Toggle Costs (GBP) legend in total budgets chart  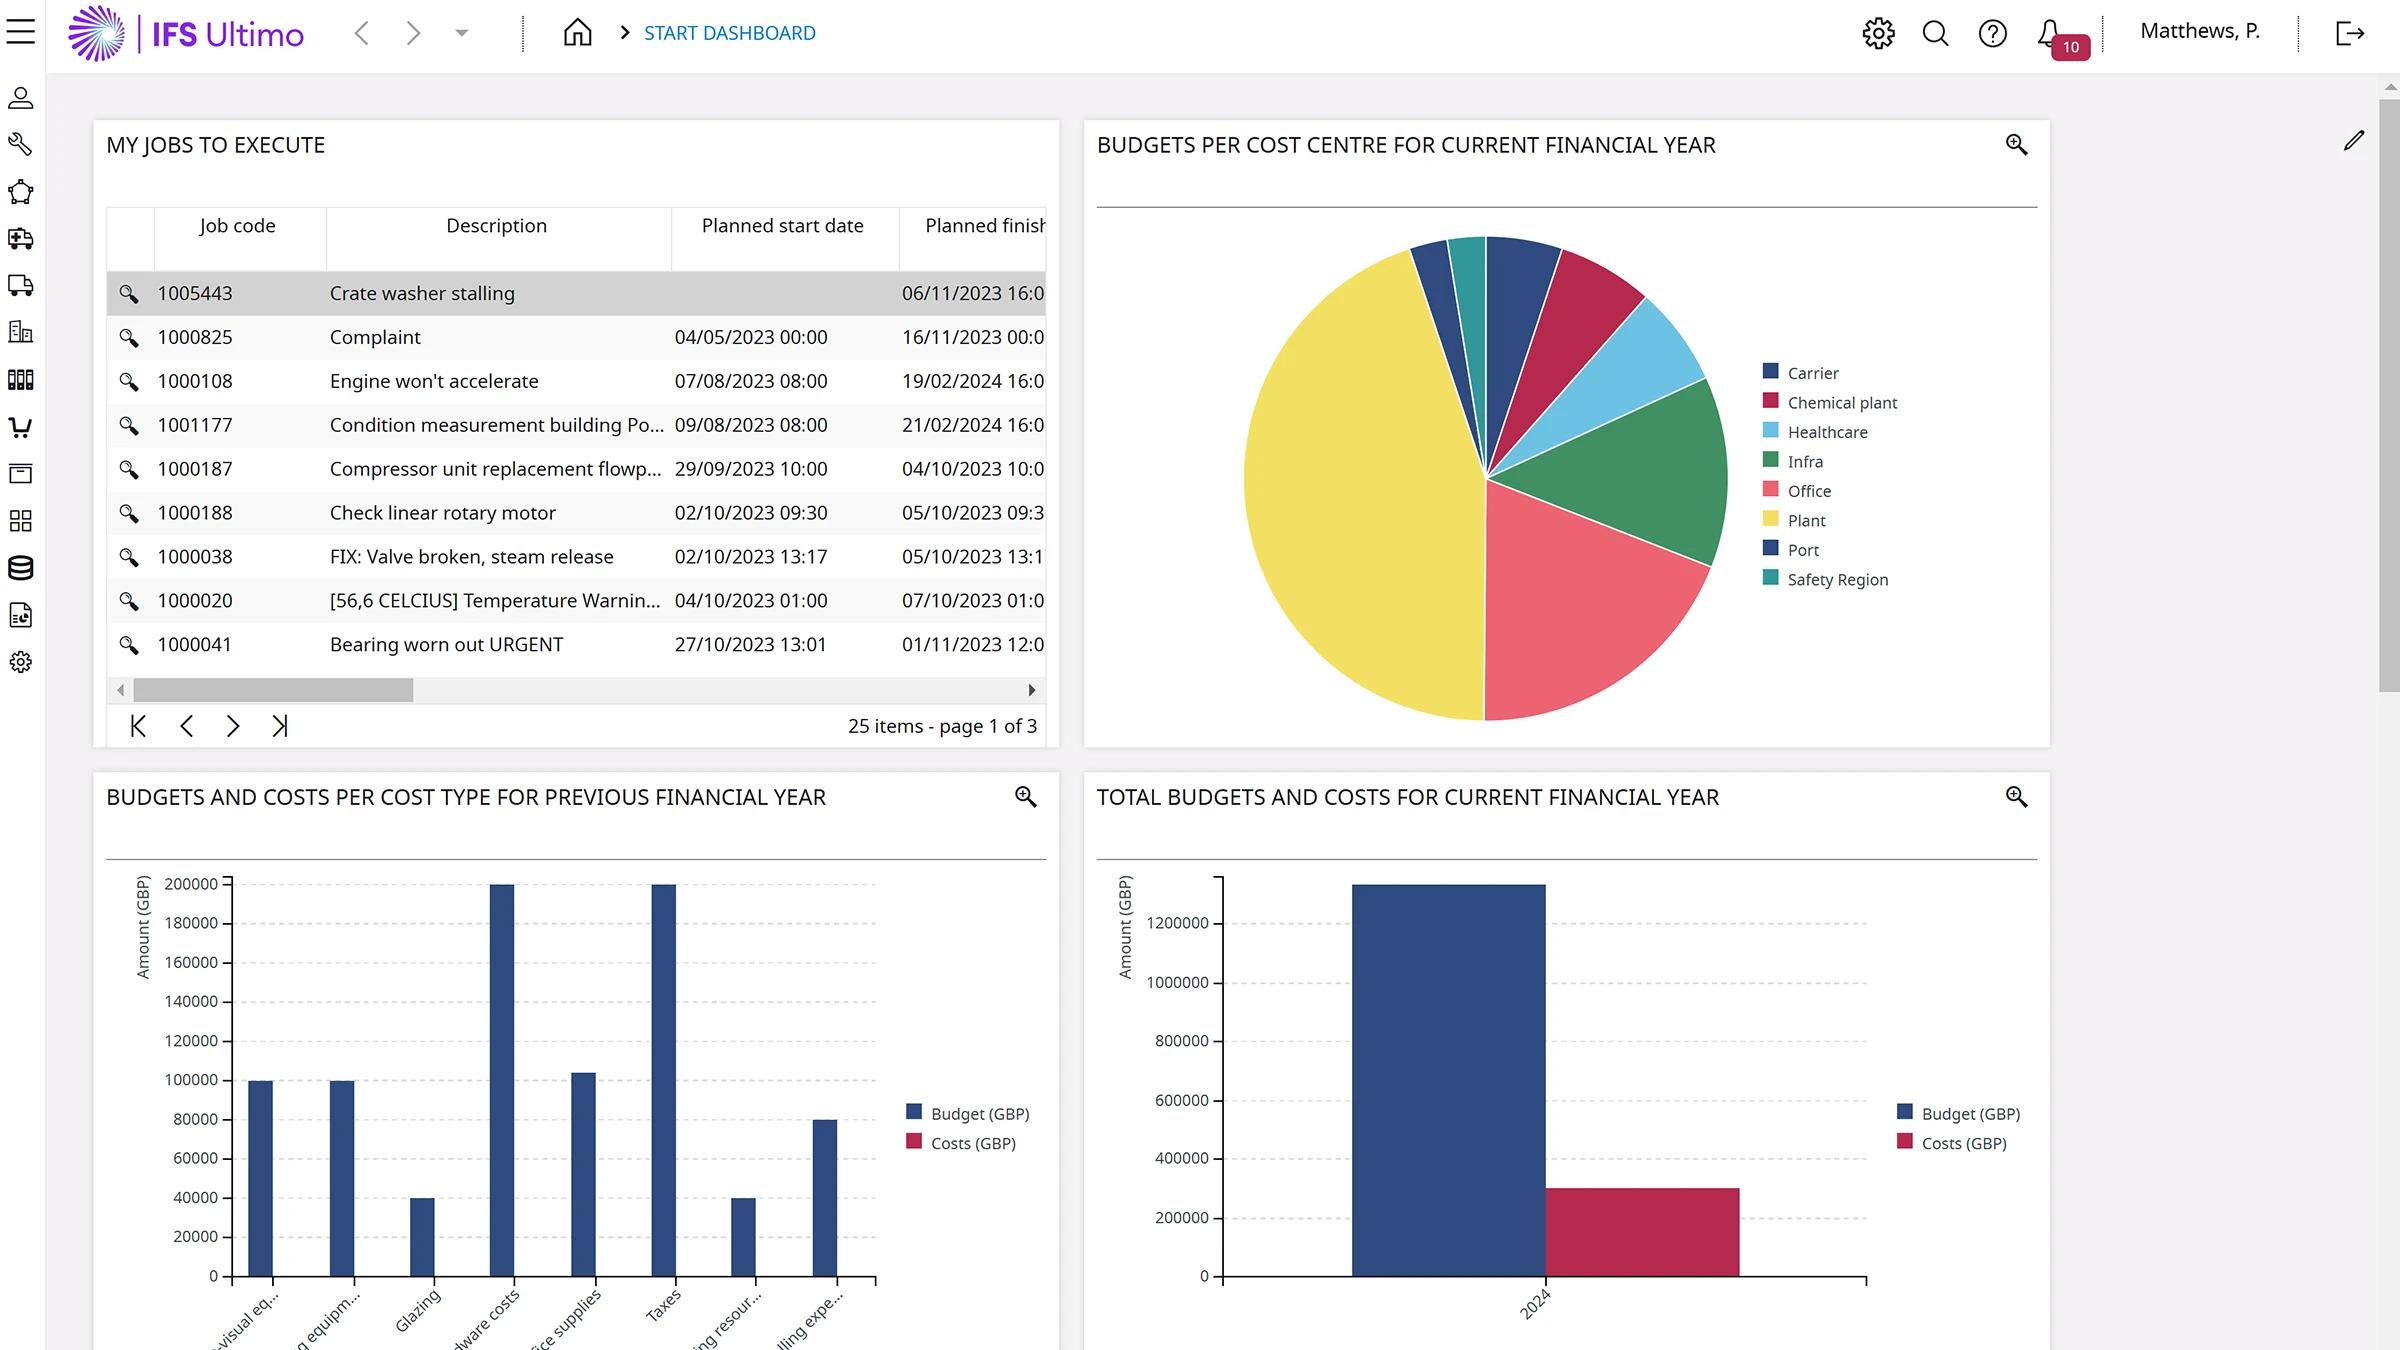click(1963, 1143)
